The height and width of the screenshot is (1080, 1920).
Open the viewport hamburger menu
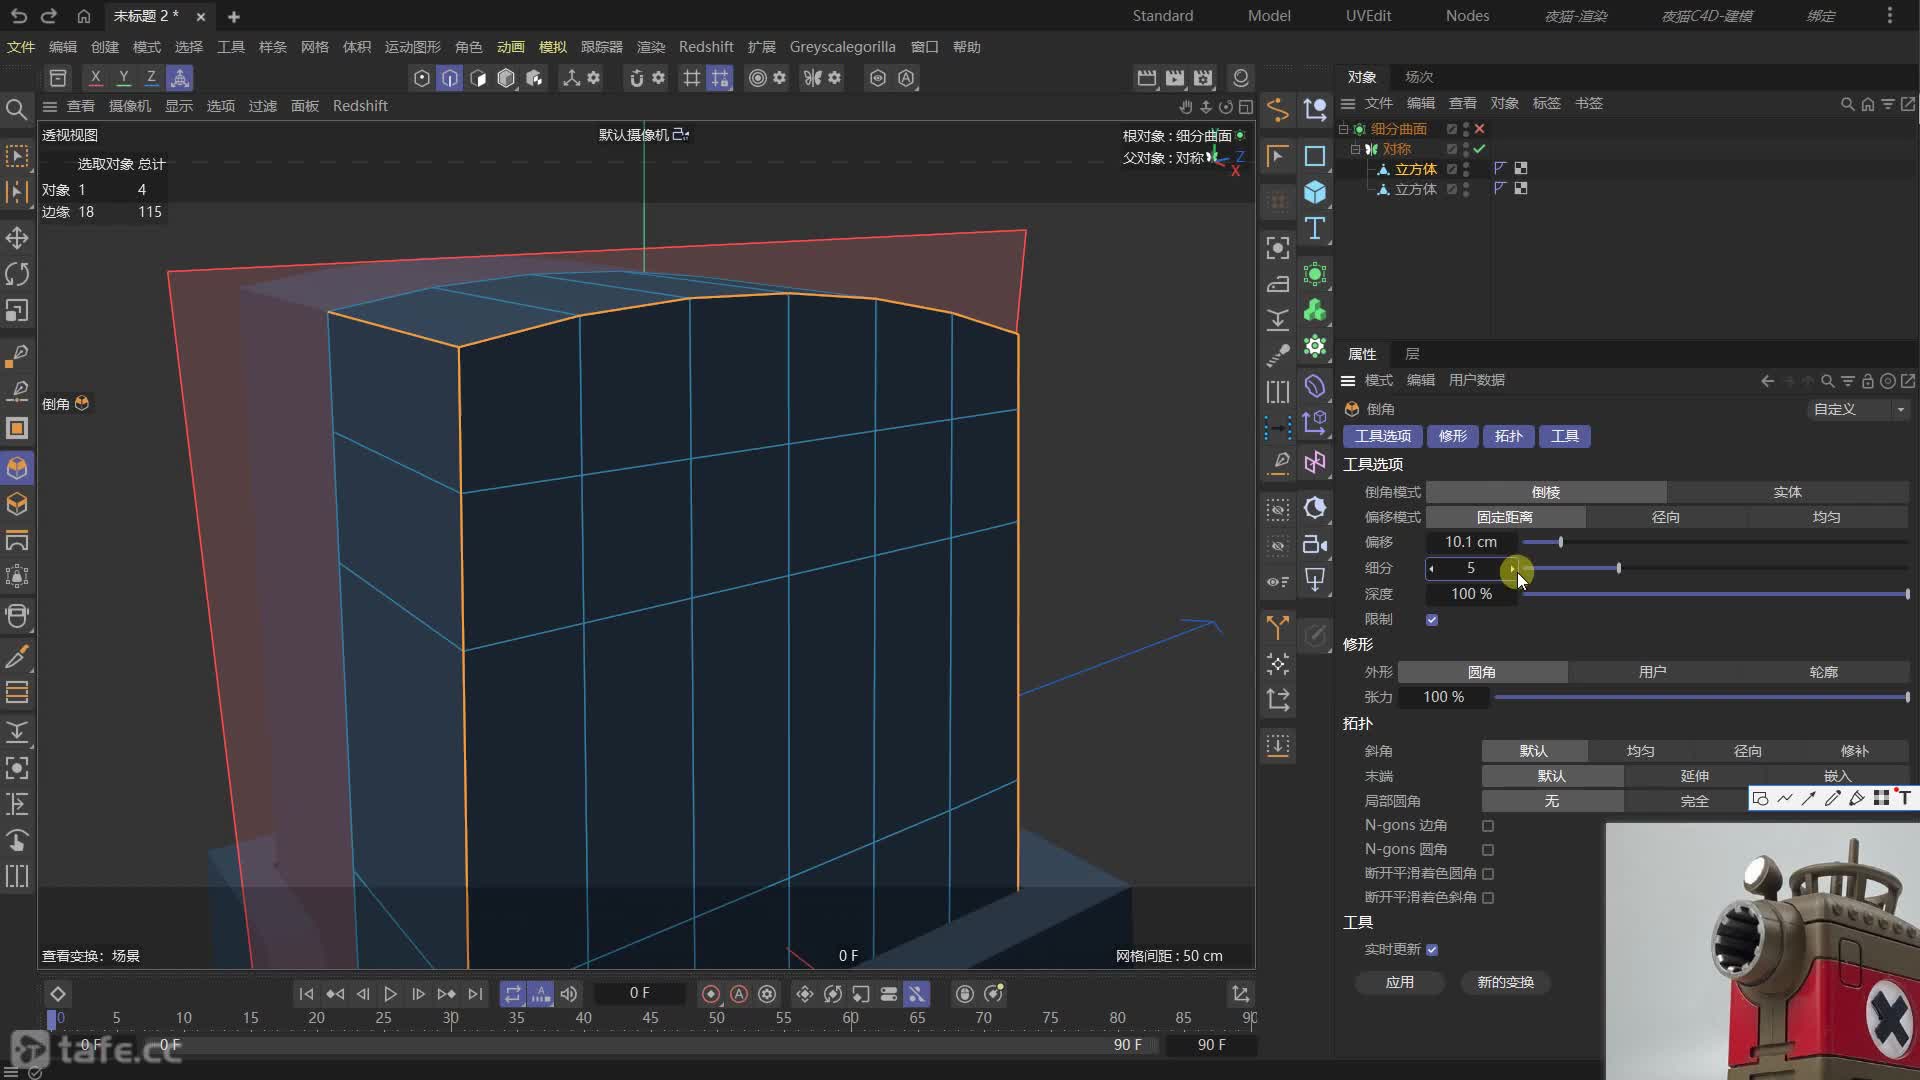click(x=50, y=106)
